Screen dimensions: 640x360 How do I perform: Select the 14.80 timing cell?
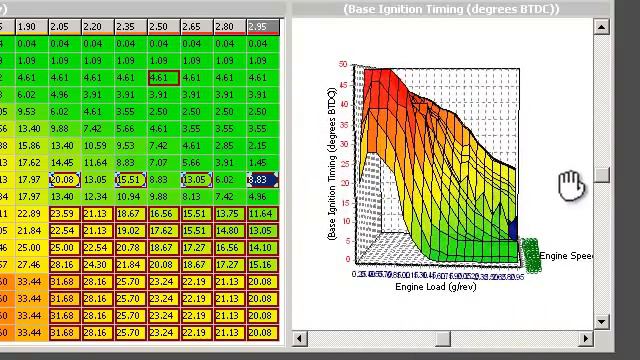[230, 231]
